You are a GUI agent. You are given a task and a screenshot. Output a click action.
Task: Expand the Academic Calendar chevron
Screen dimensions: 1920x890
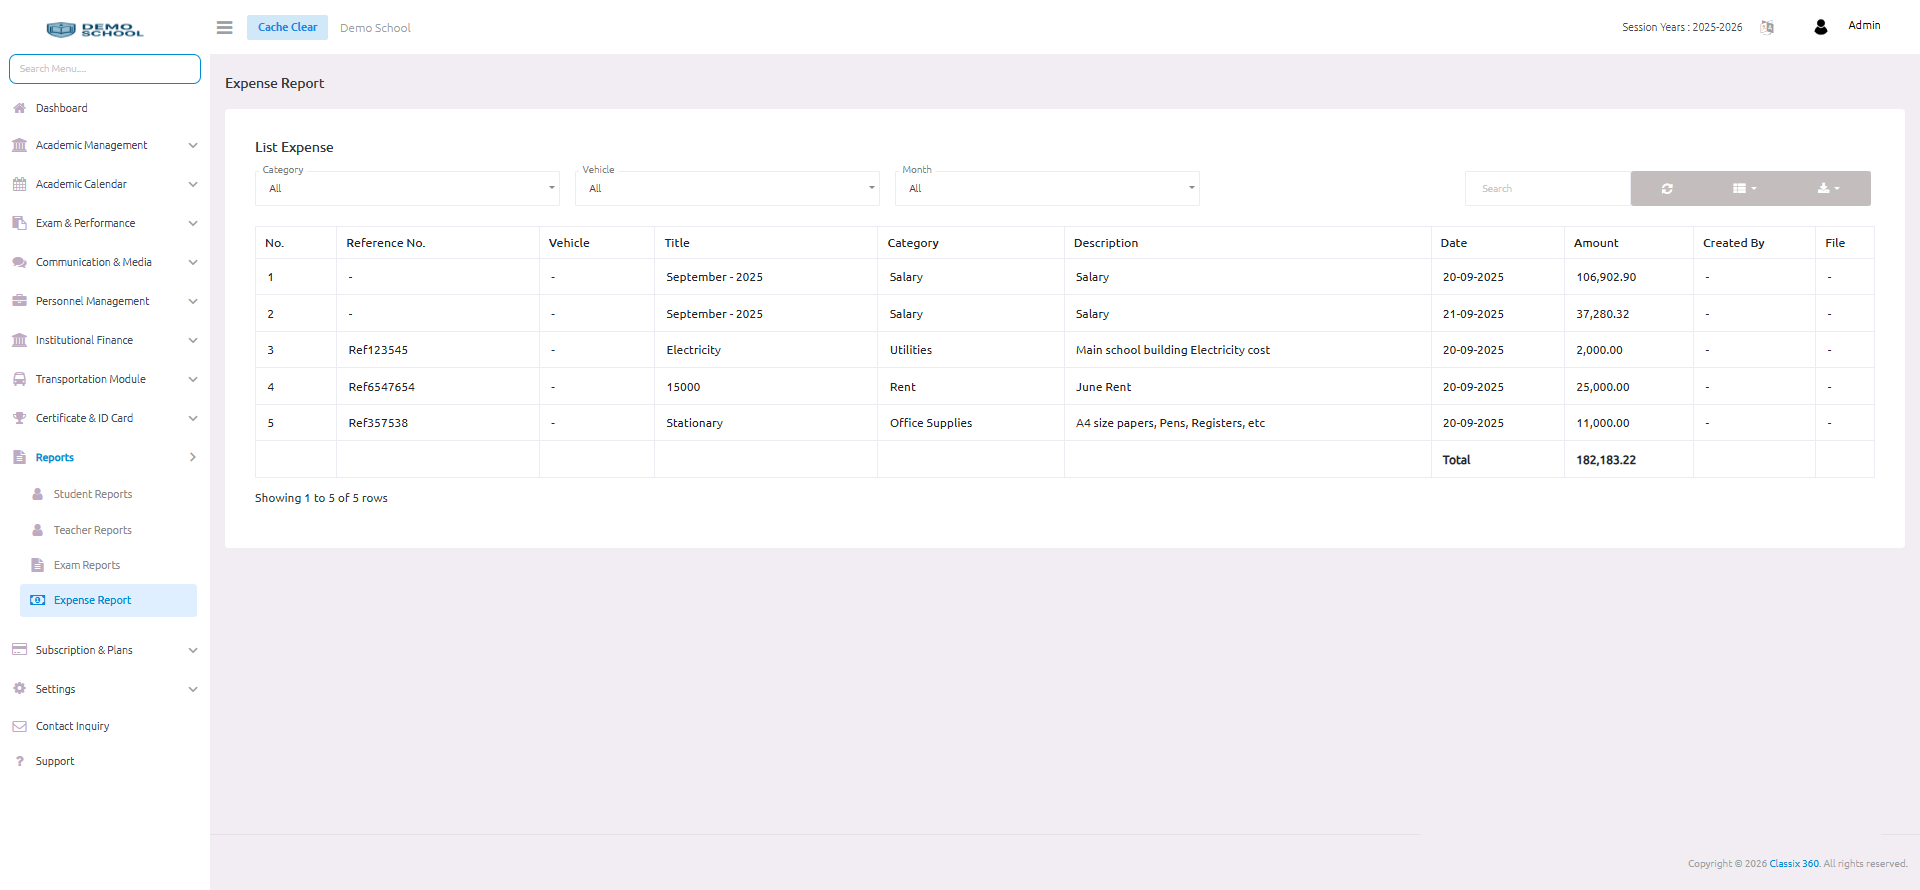pyautogui.click(x=193, y=184)
